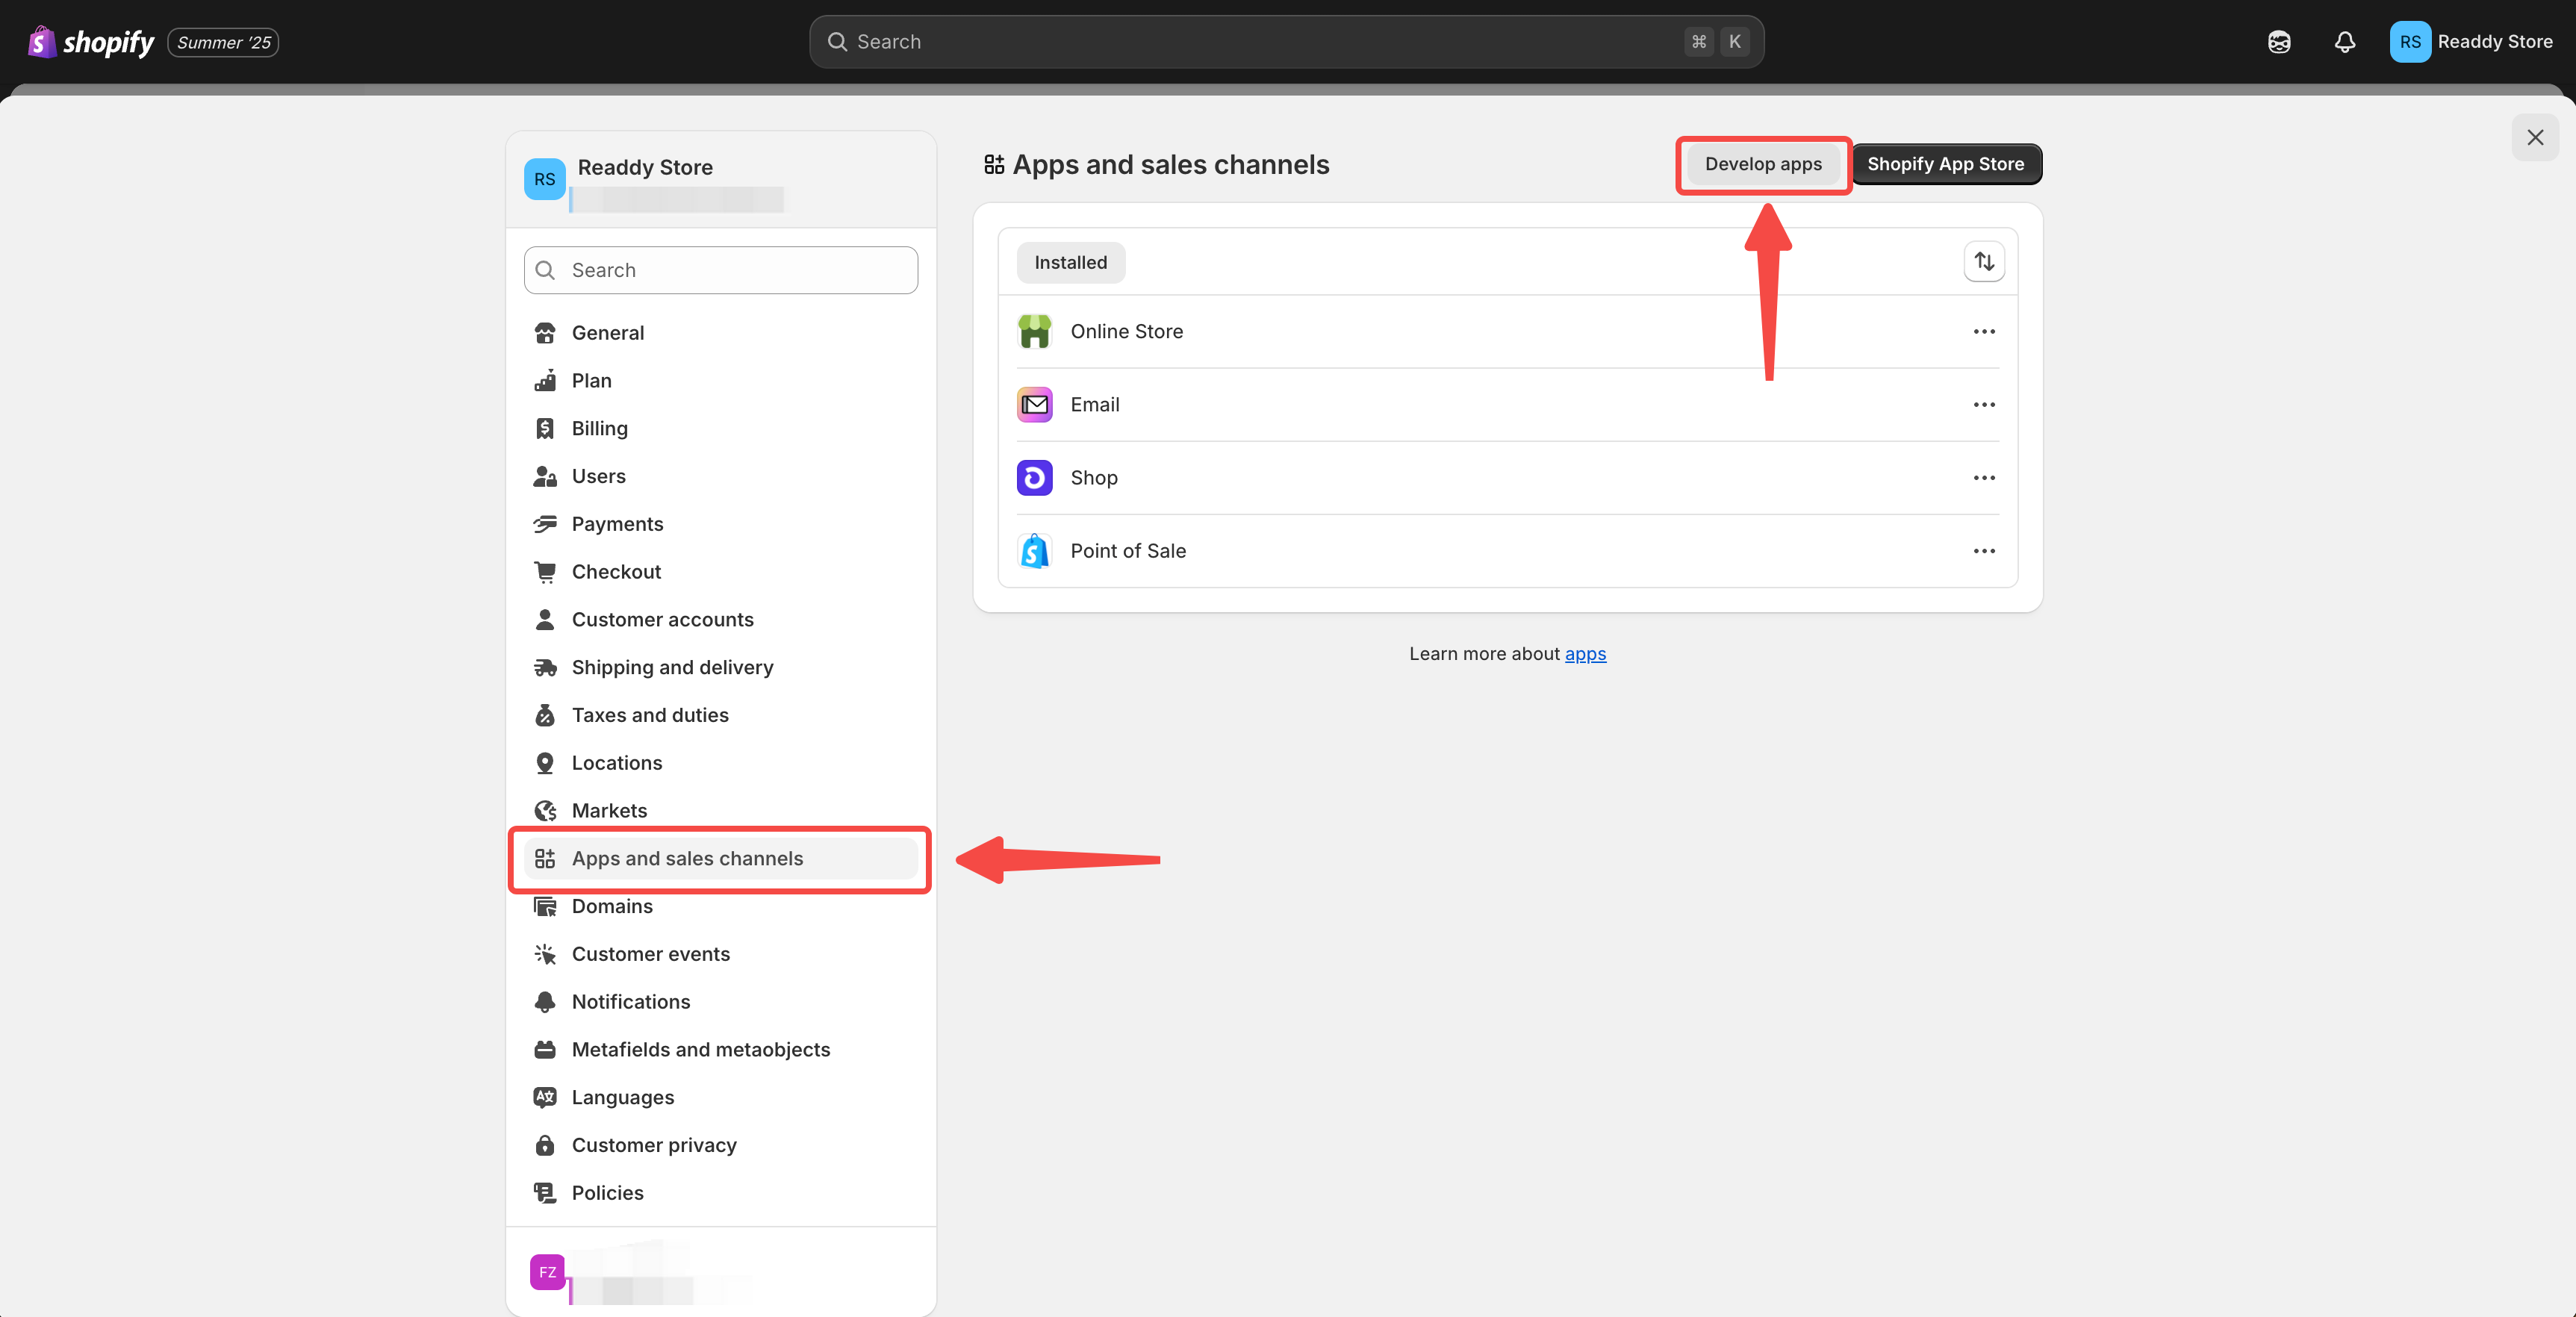
Task: Click the Online Store app icon
Action: (1034, 331)
